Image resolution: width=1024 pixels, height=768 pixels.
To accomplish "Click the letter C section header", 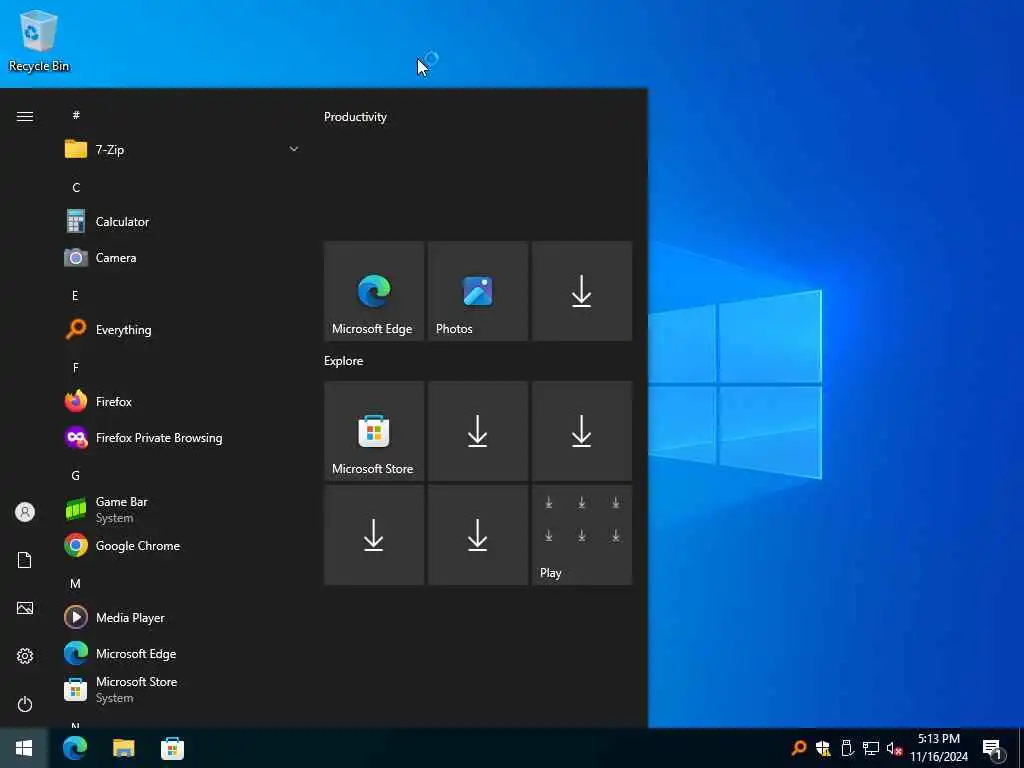I will [76, 187].
